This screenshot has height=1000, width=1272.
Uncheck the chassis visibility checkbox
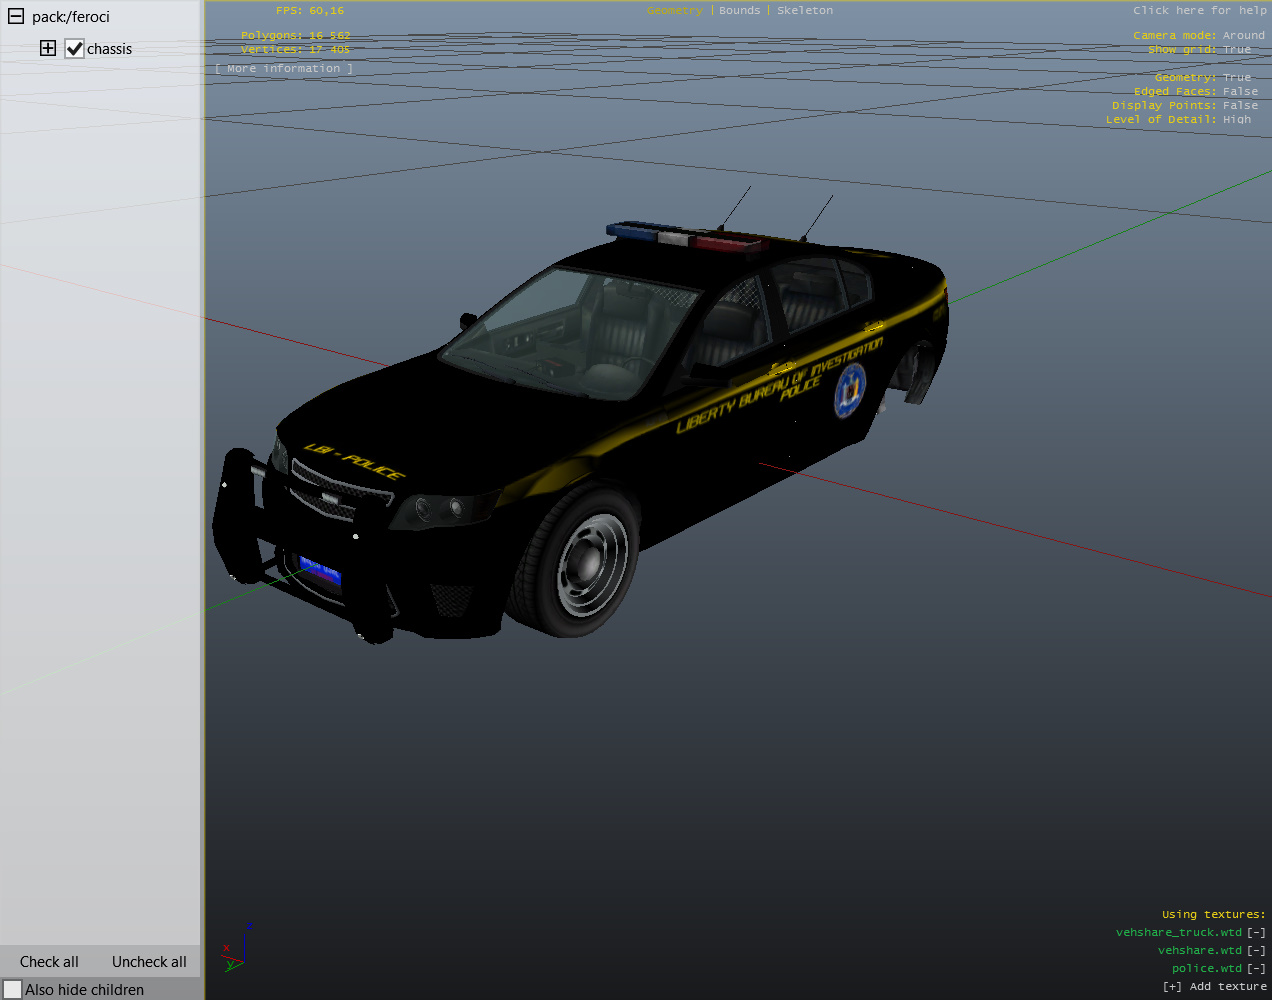pyautogui.click(x=75, y=49)
